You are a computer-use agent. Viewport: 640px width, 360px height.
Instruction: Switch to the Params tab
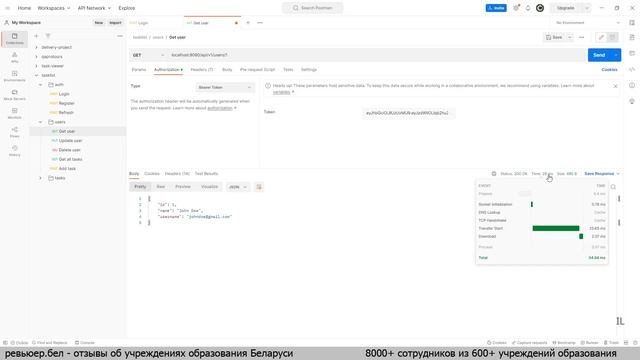139,70
